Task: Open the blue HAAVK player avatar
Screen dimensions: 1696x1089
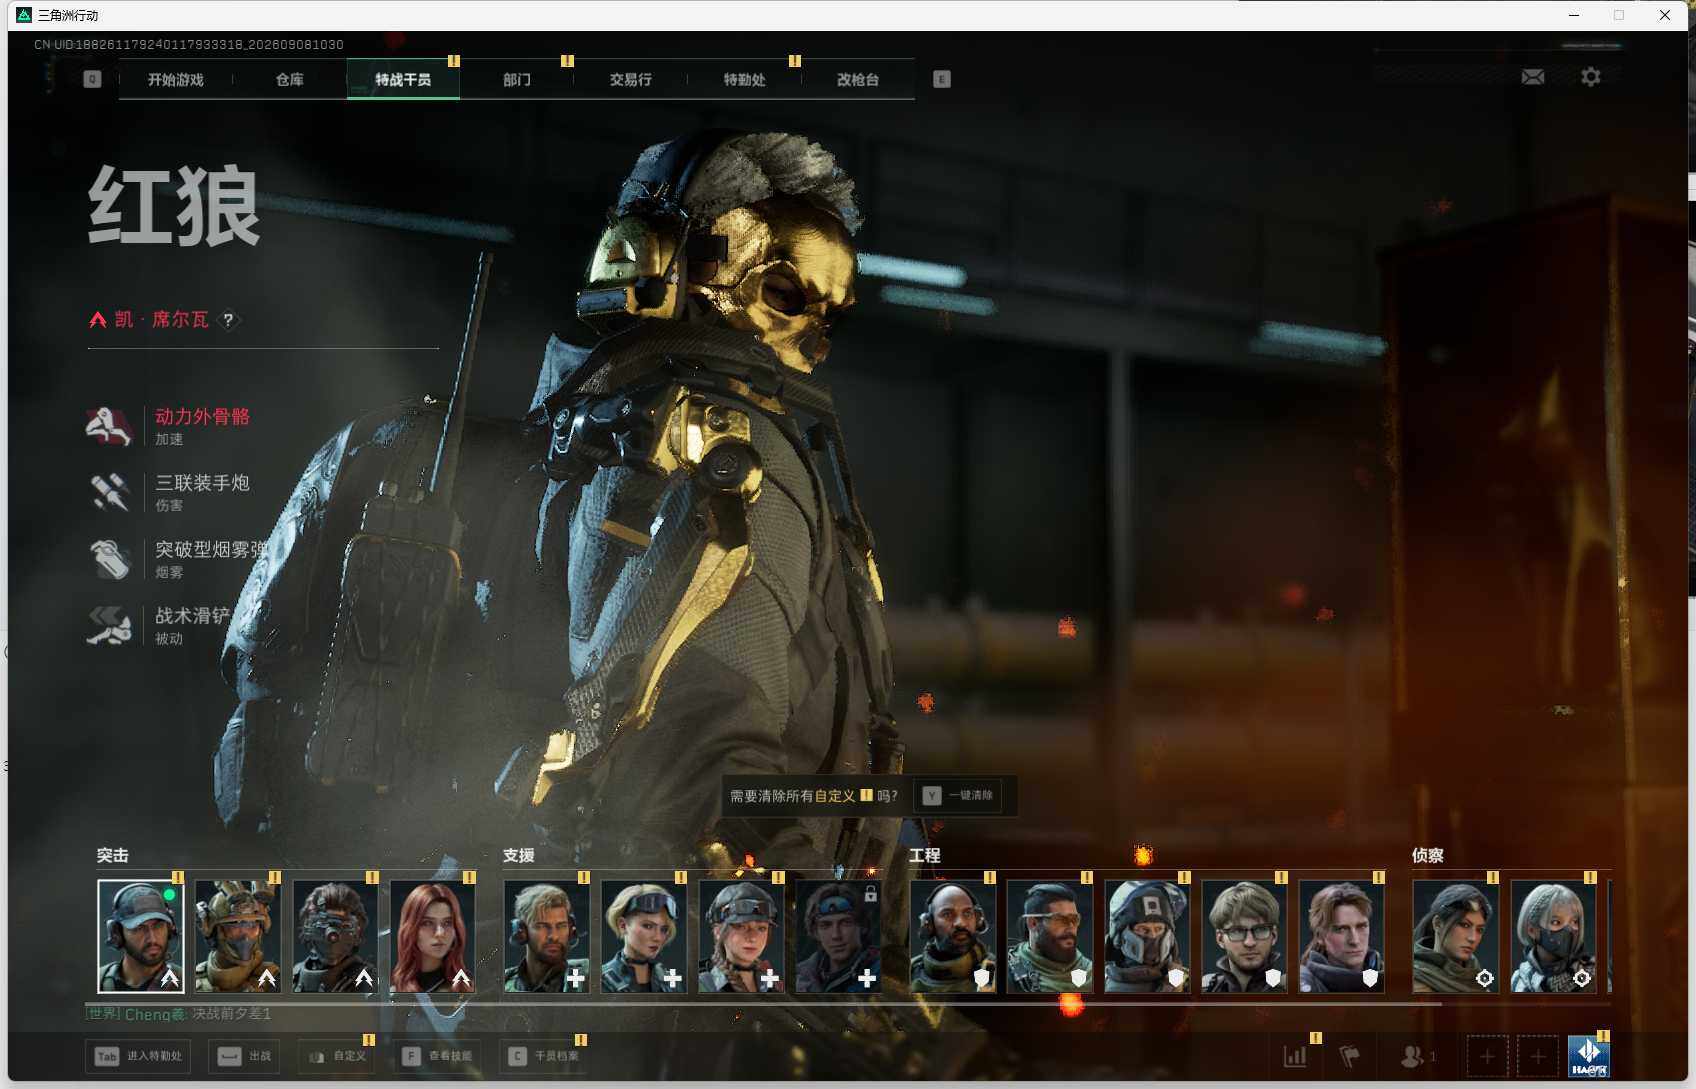Action: (x=1589, y=1056)
